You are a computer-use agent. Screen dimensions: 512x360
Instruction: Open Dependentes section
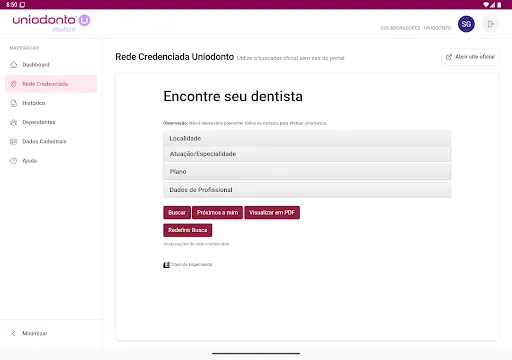[51, 122]
